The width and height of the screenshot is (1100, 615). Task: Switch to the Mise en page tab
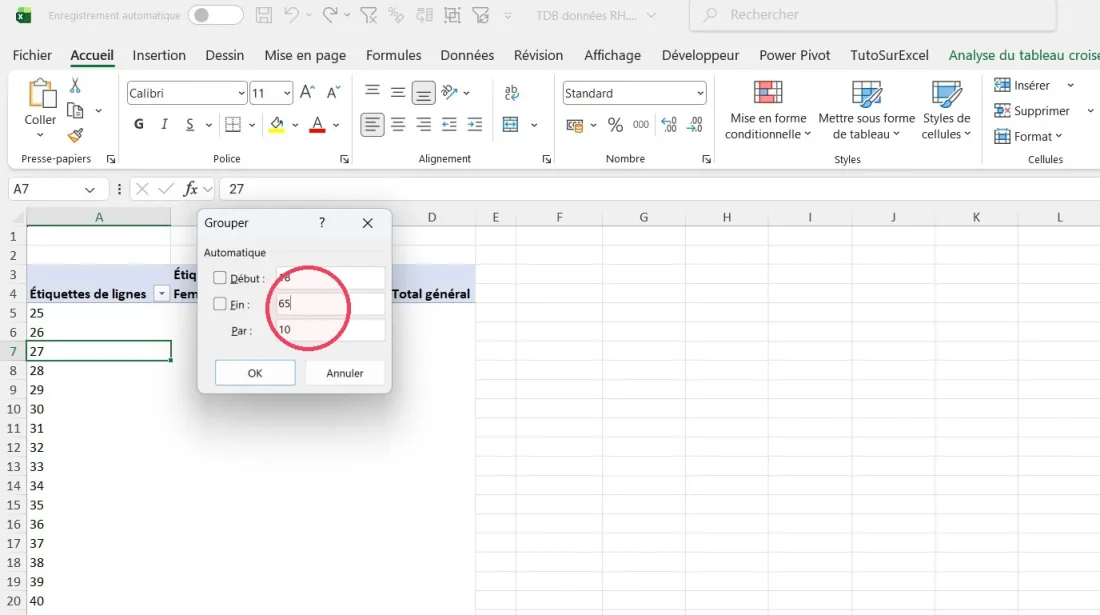305,55
